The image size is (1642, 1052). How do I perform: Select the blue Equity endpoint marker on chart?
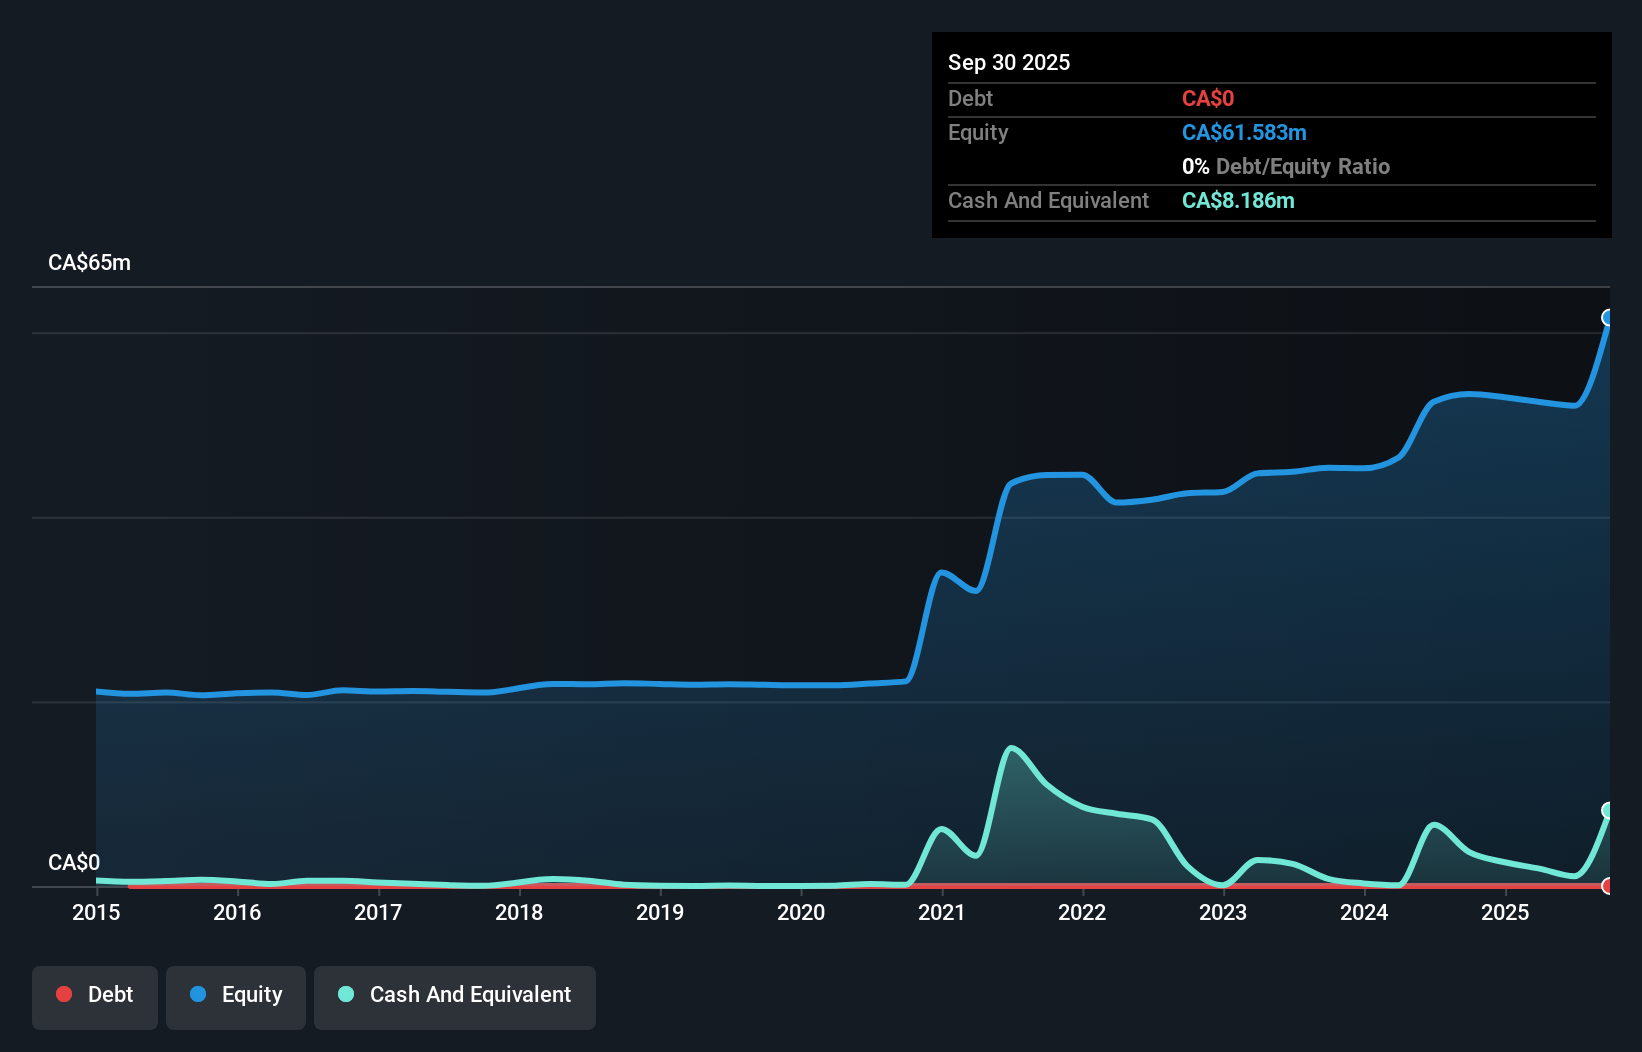1607,318
